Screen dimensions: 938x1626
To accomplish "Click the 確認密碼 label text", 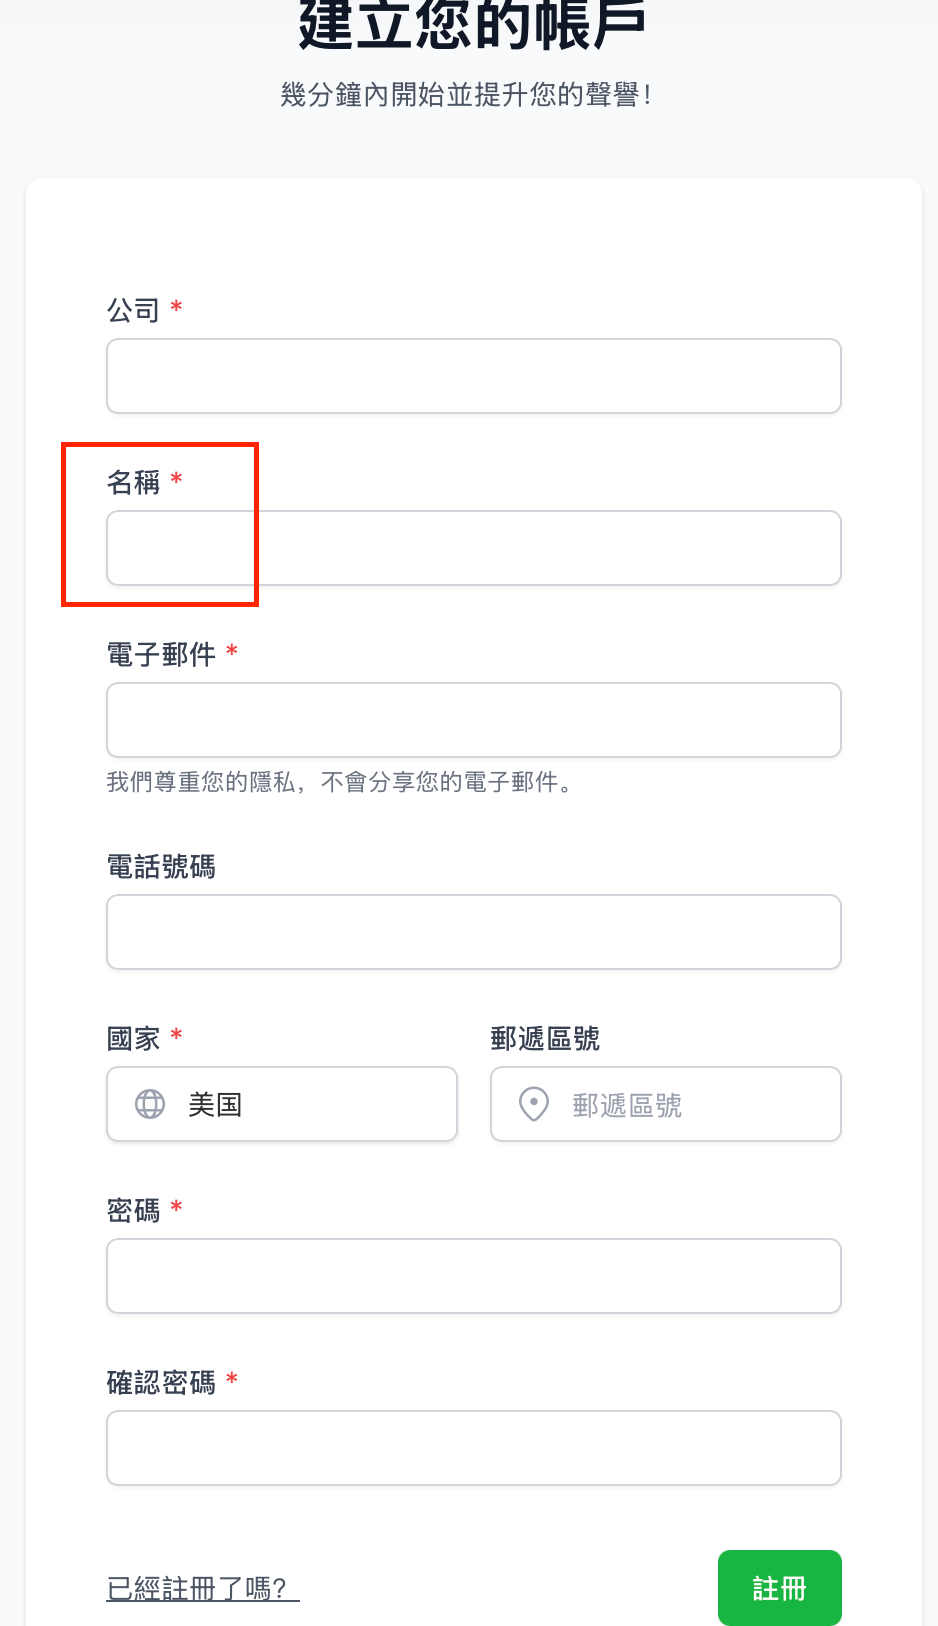I will 161,1382.
